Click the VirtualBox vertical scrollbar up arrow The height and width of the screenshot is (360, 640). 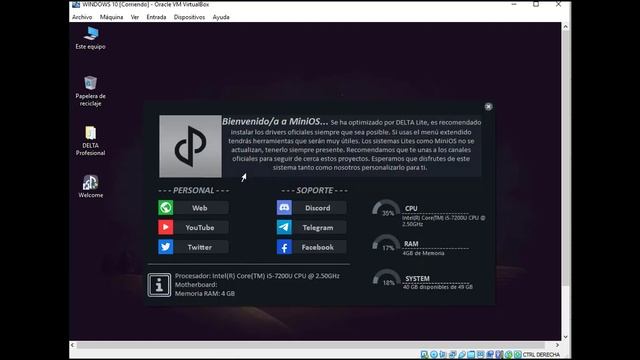(x=565, y=27)
